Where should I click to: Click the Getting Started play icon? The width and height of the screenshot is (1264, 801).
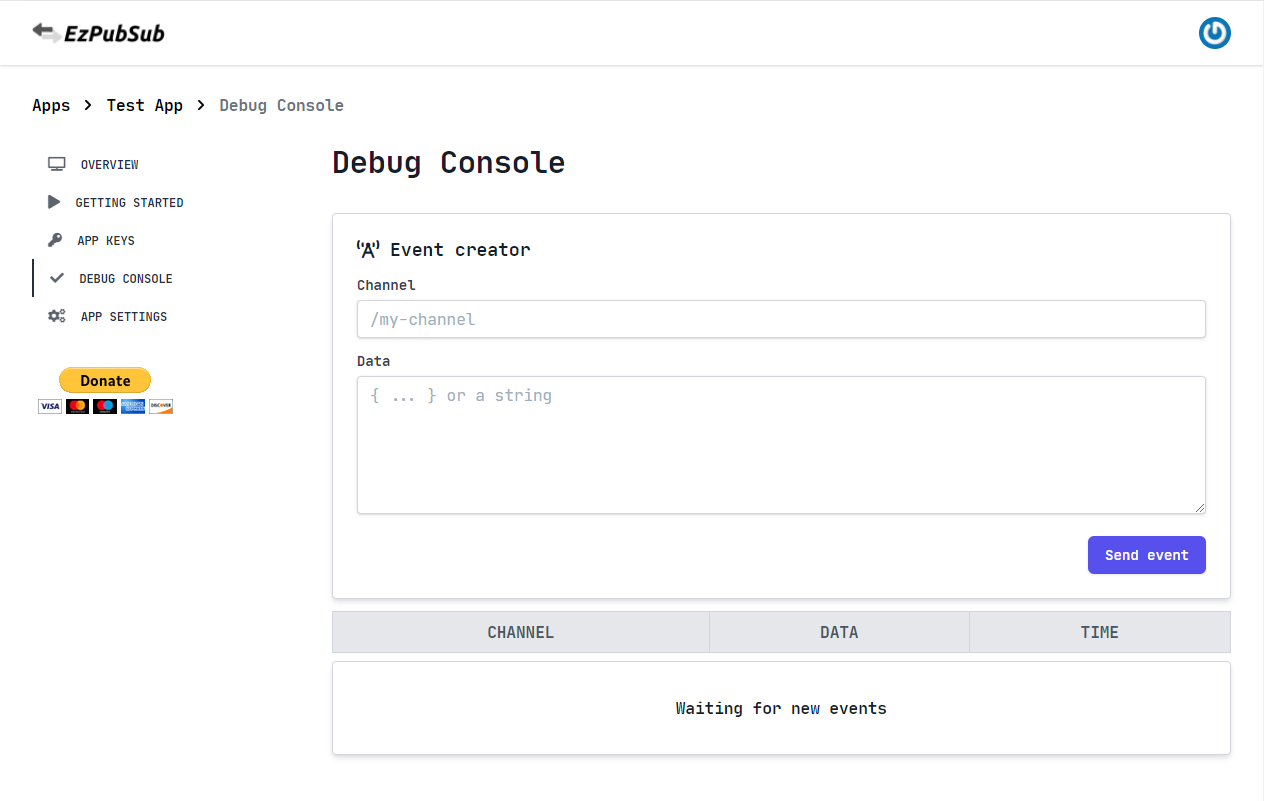click(54, 202)
